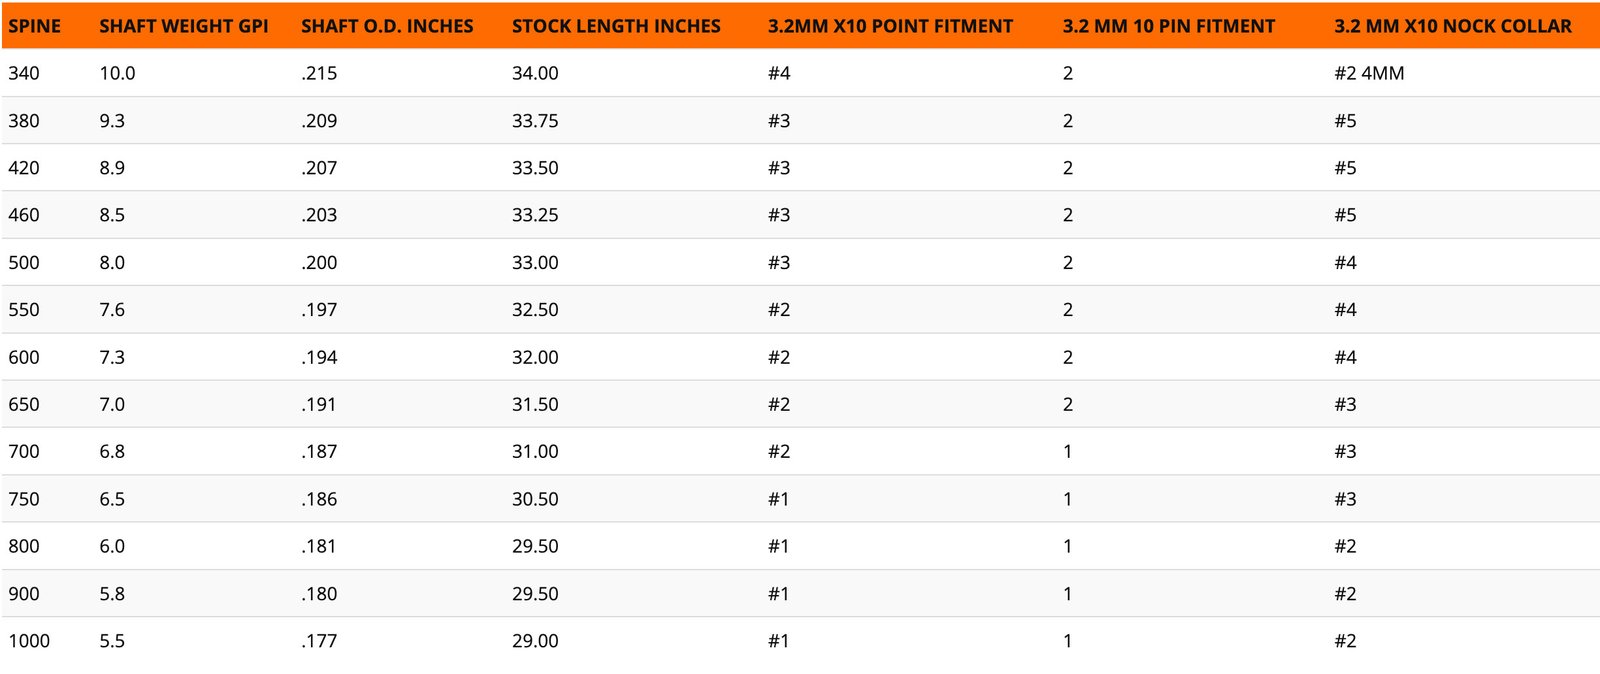Viewport: 1600px width, 674px height.
Task: Select the 1000 spine cell
Action: (29, 641)
